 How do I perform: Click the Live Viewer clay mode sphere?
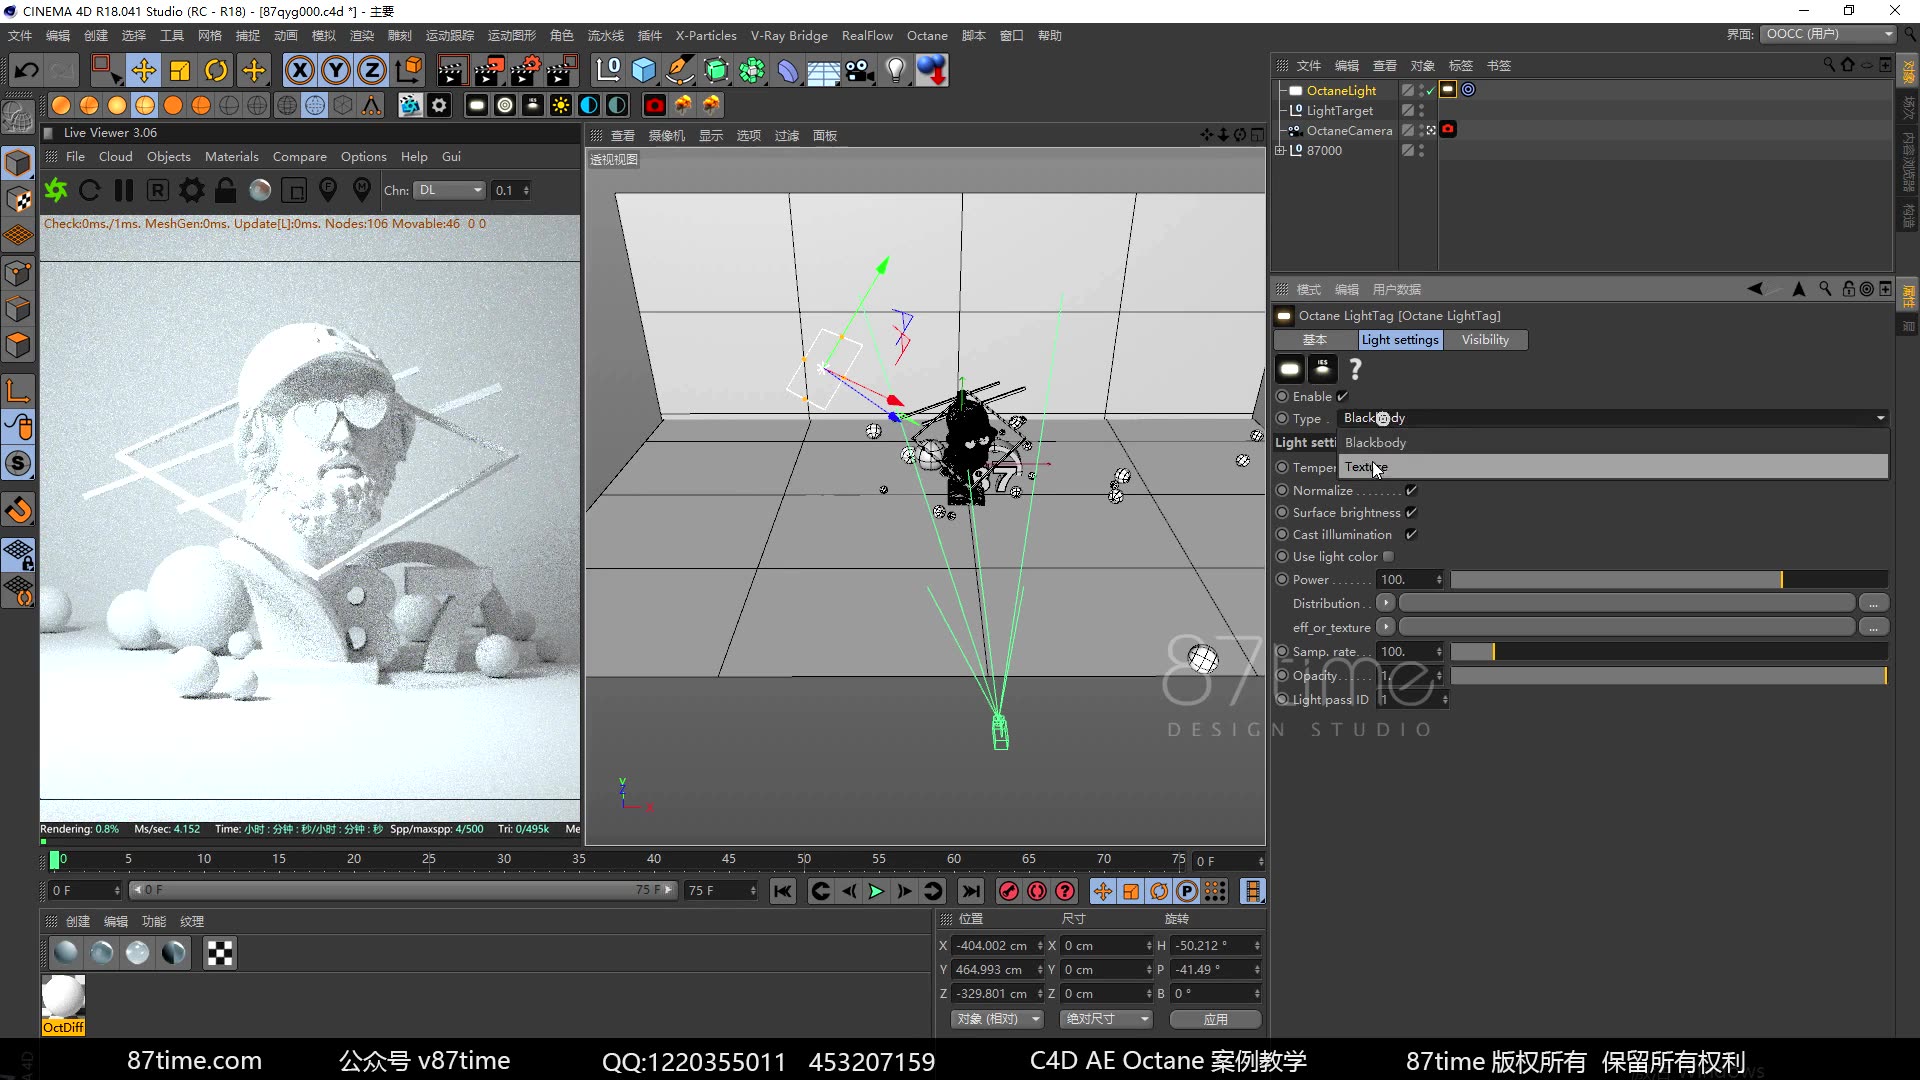pyautogui.click(x=260, y=190)
